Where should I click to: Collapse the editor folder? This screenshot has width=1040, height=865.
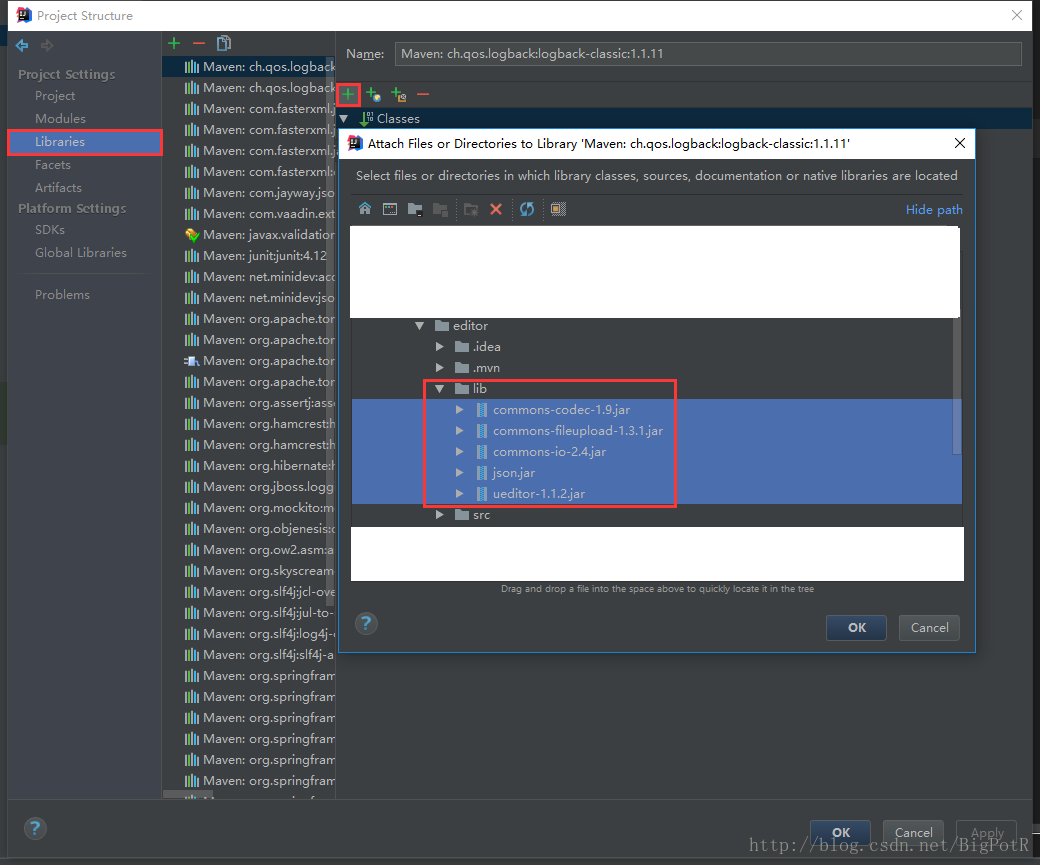click(x=419, y=326)
